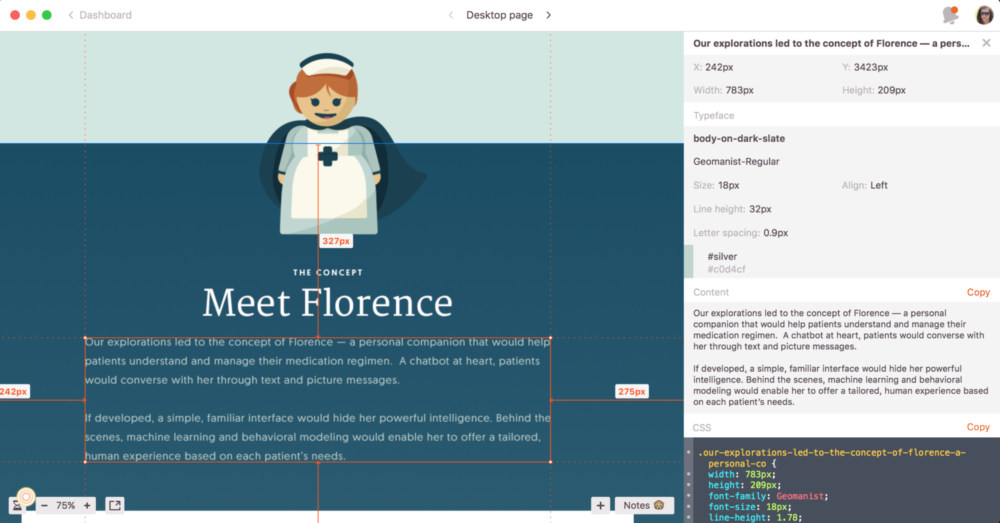Image resolution: width=1000 pixels, height=523 pixels.
Task: Click the Desktop page title
Action: [x=499, y=15]
